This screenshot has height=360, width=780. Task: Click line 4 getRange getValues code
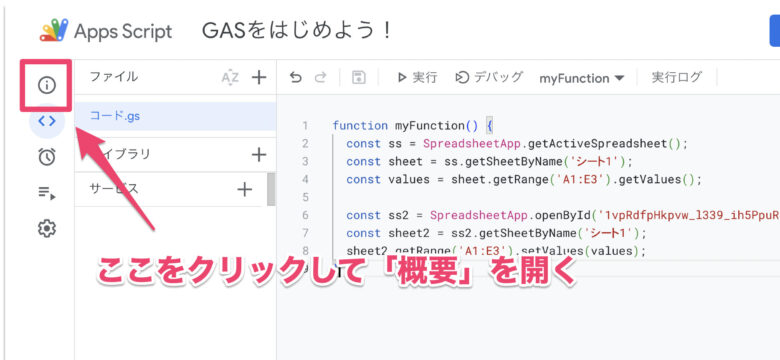(524, 180)
